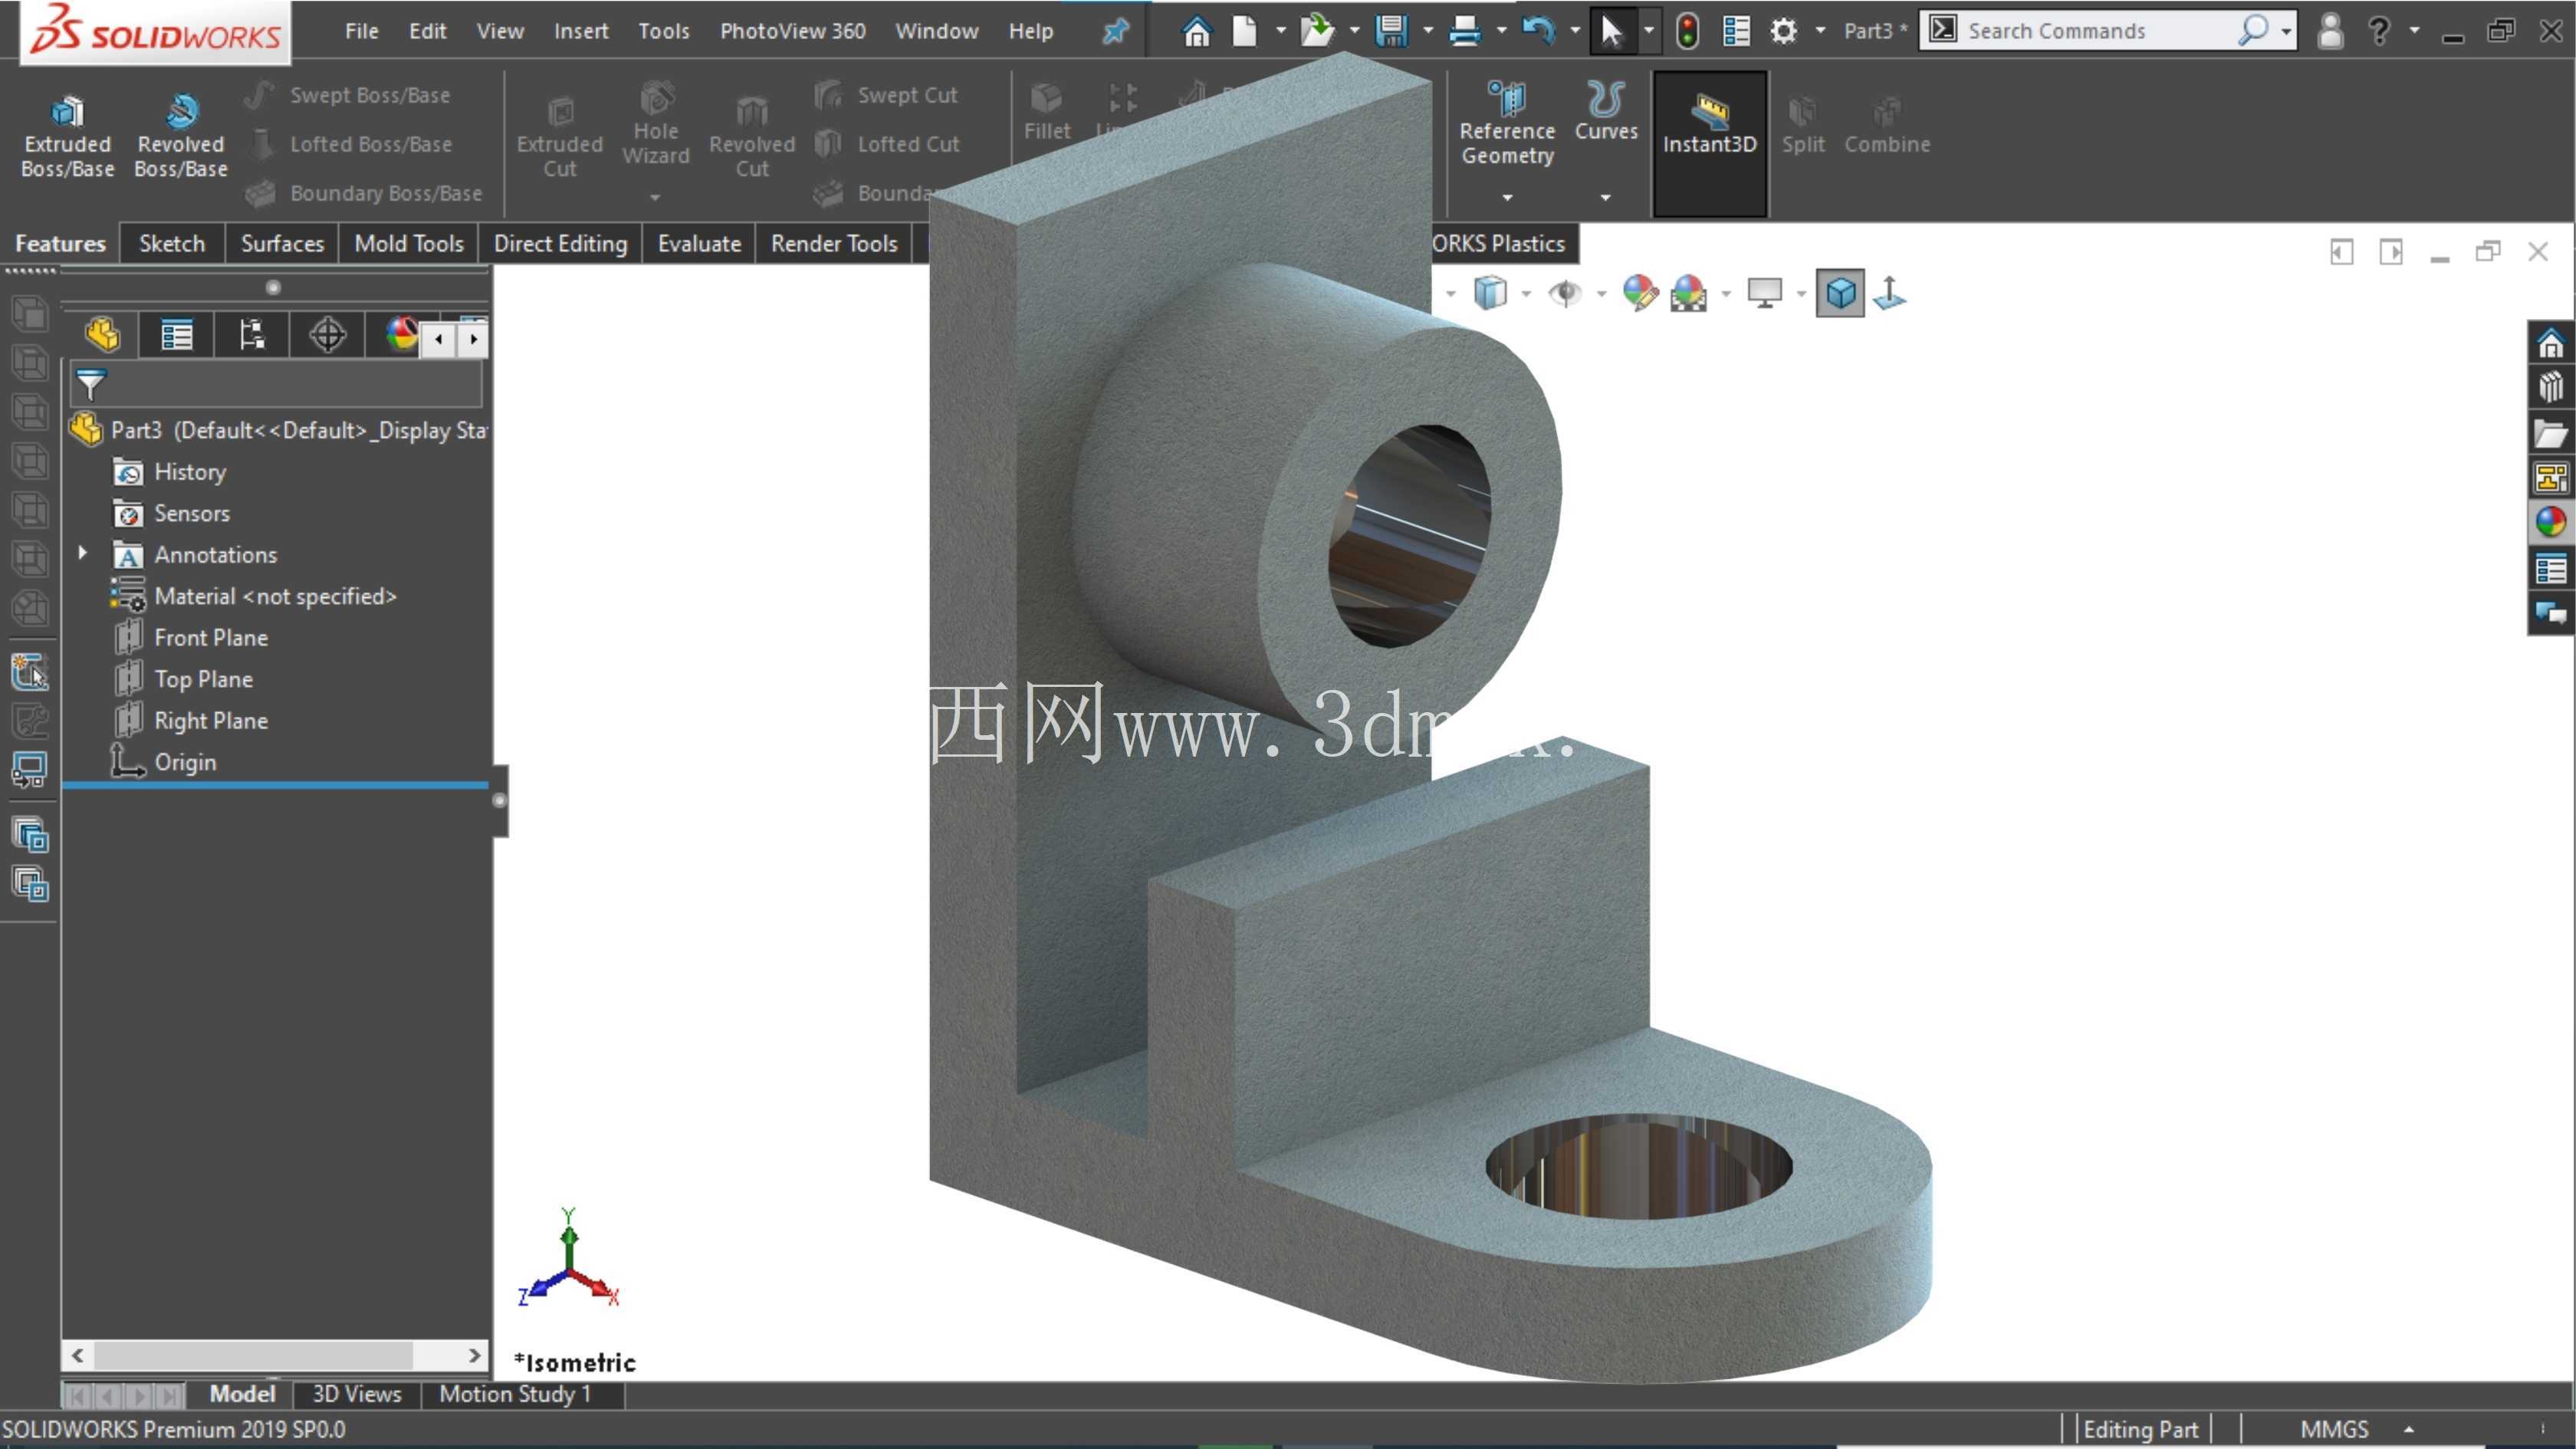Switch to the Motion Study 1 tab

tap(515, 1394)
